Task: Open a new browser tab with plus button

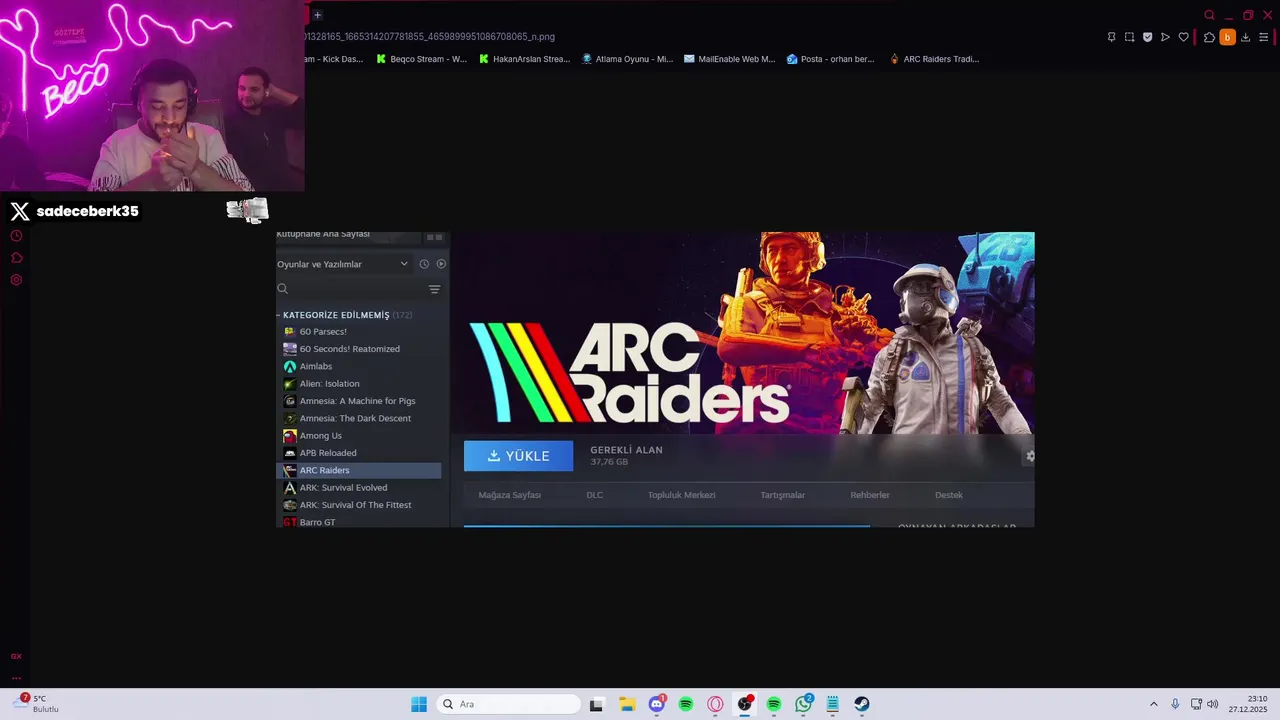Action: [x=317, y=15]
